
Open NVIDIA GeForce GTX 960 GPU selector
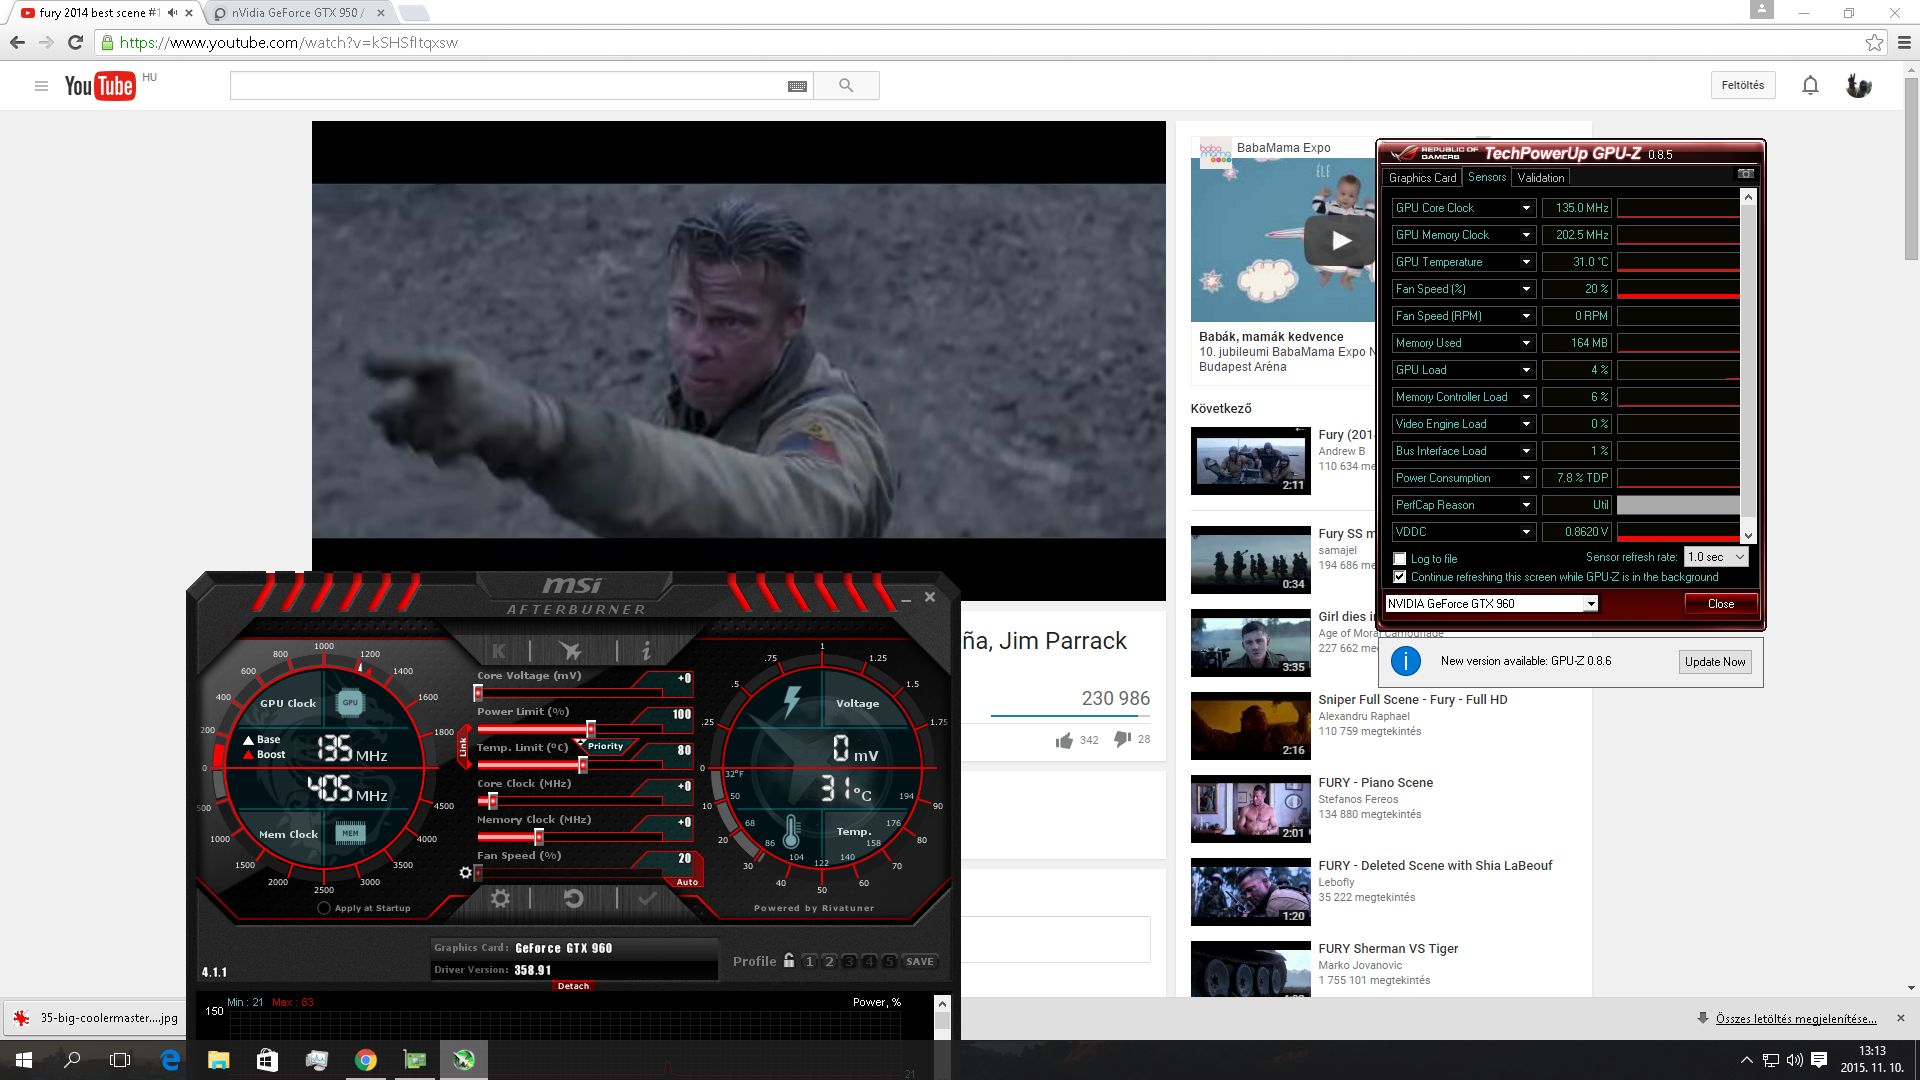1491,604
